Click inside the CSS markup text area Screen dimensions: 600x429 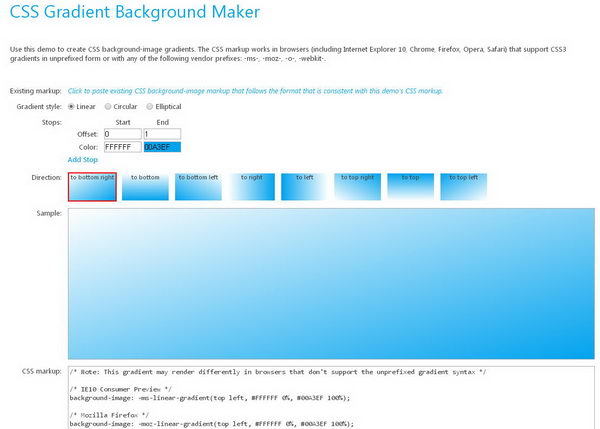pyautogui.click(x=331, y=398)
